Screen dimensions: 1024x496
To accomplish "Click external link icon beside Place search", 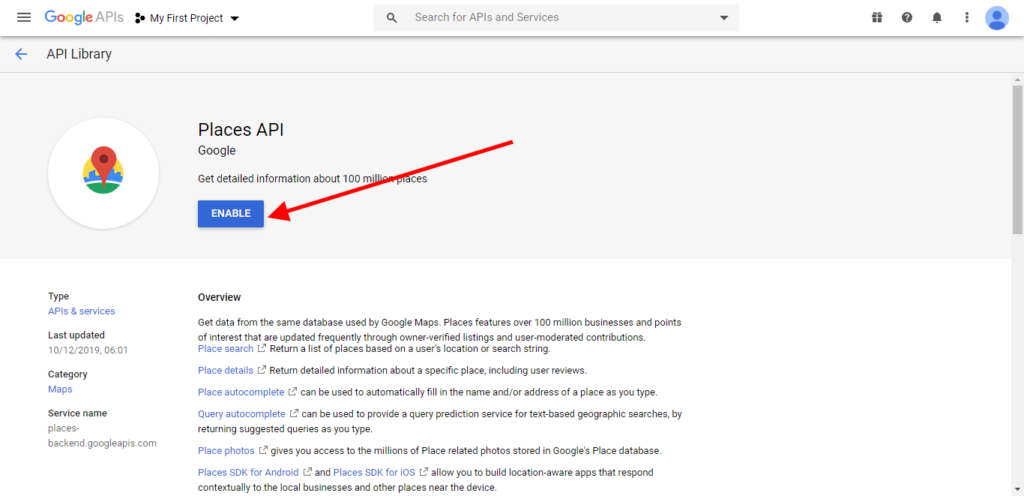I will click(262, 349).
